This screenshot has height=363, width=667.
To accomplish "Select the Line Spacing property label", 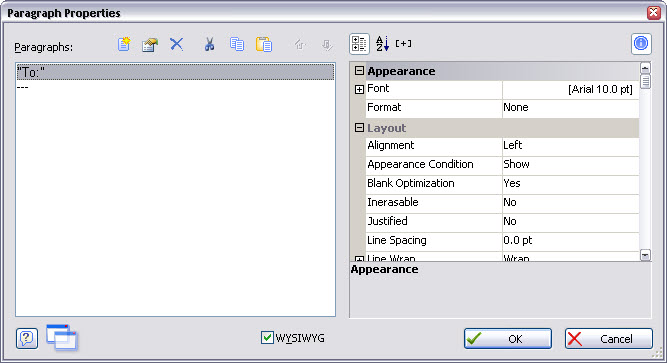I will coord(397,240).
